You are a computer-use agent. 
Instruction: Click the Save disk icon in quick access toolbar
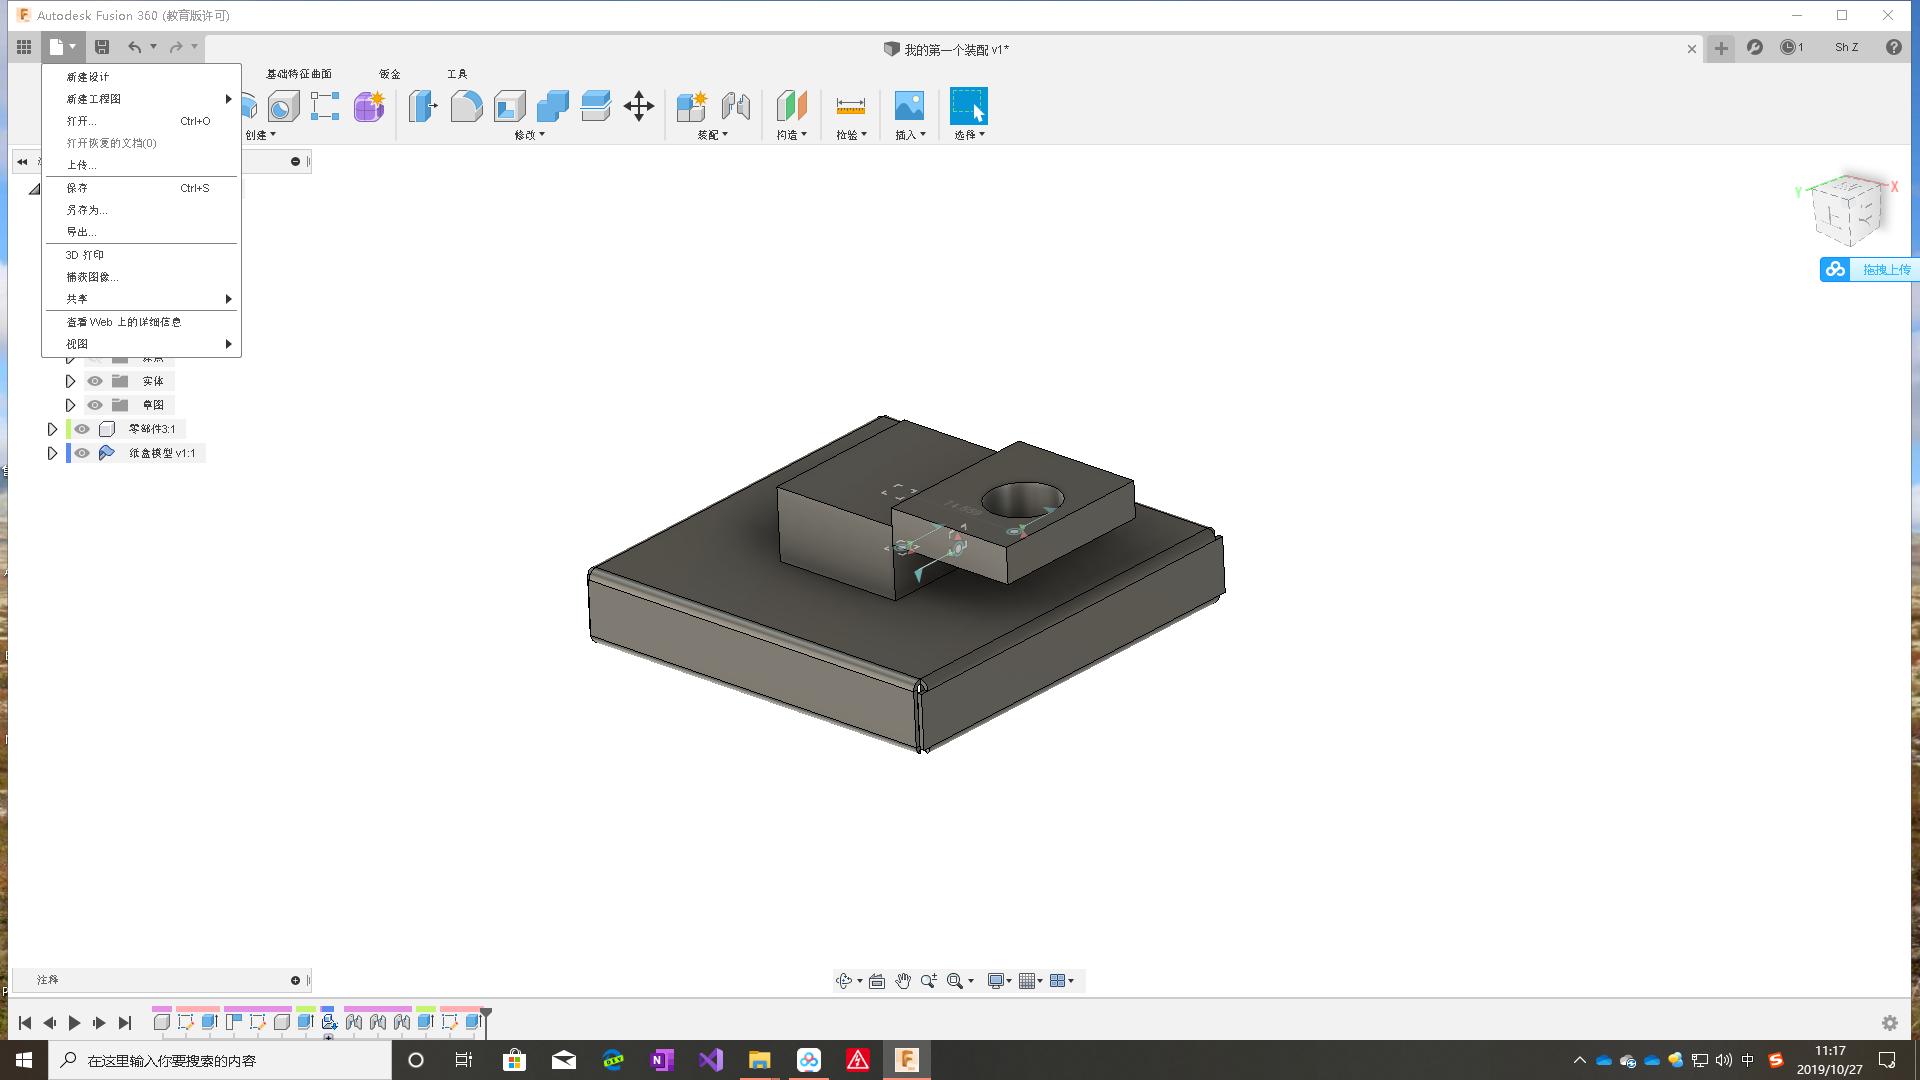point(100,46)
